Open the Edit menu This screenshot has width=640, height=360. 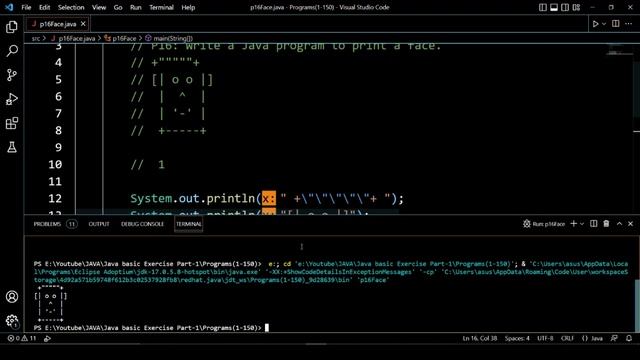click(x=44, y=7)
